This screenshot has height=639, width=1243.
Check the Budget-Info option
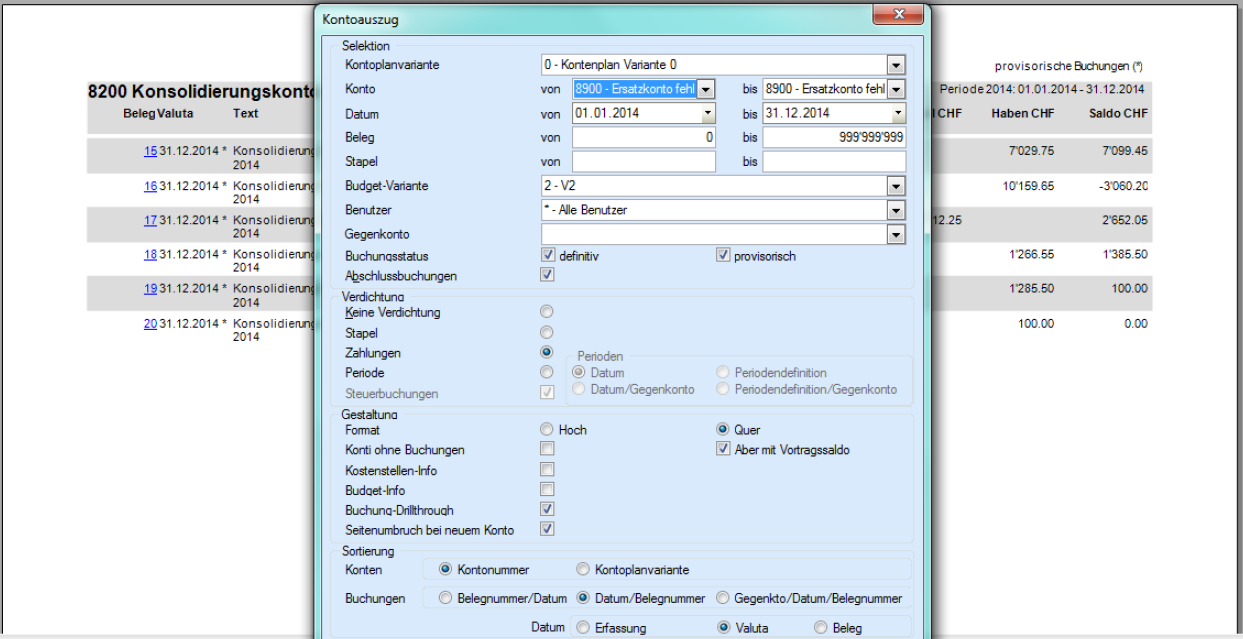pos(547,490)
